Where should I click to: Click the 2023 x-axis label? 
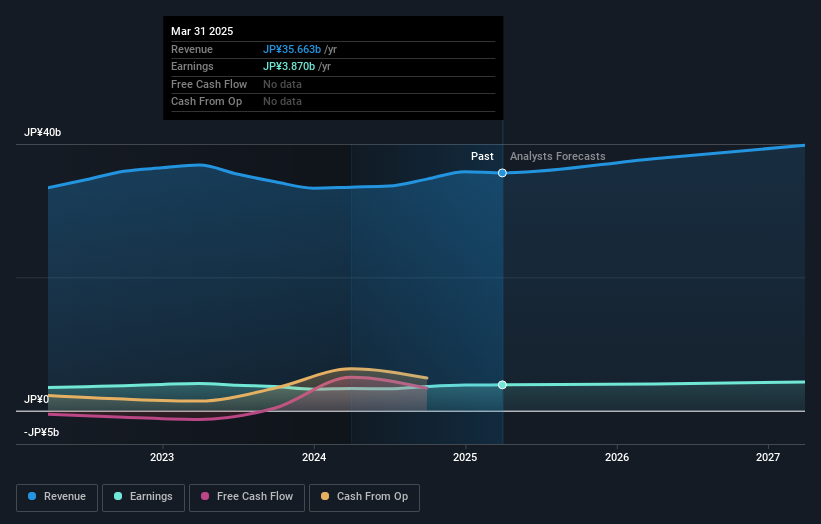(x=162, y=458)
